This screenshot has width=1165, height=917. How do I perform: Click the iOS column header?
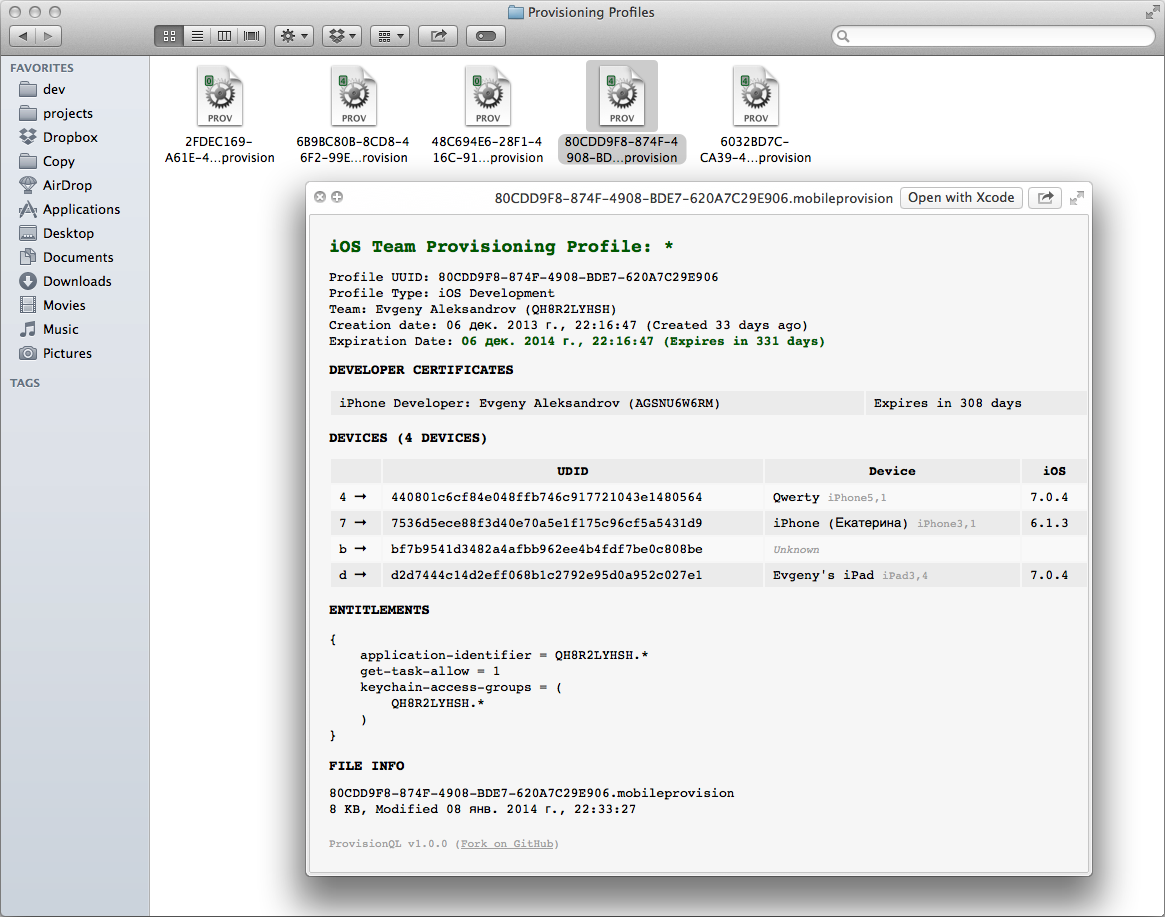(x=1054, y=471)
